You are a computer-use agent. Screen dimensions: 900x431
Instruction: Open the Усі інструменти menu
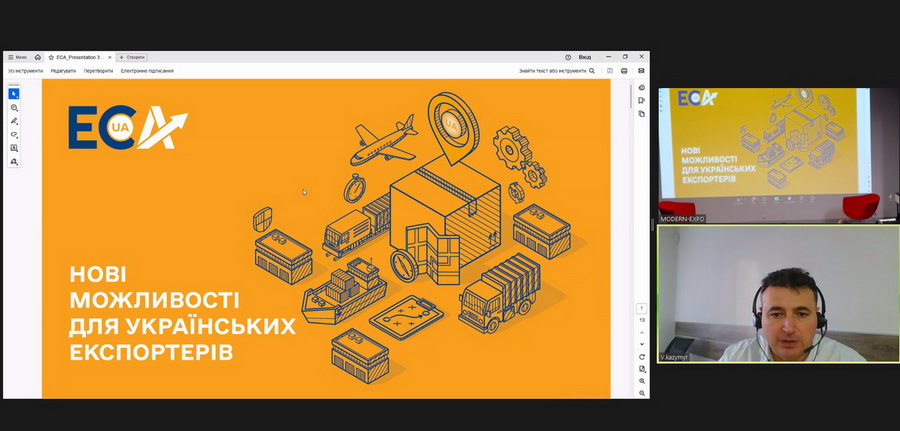[26, 71]
